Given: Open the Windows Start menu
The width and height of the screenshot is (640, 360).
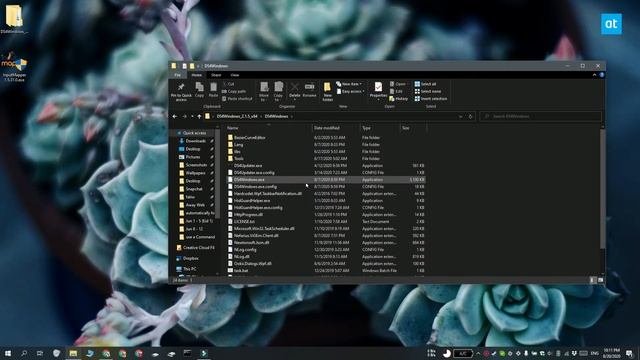Looking at the screenshot, I should click(x=7, y=353).
